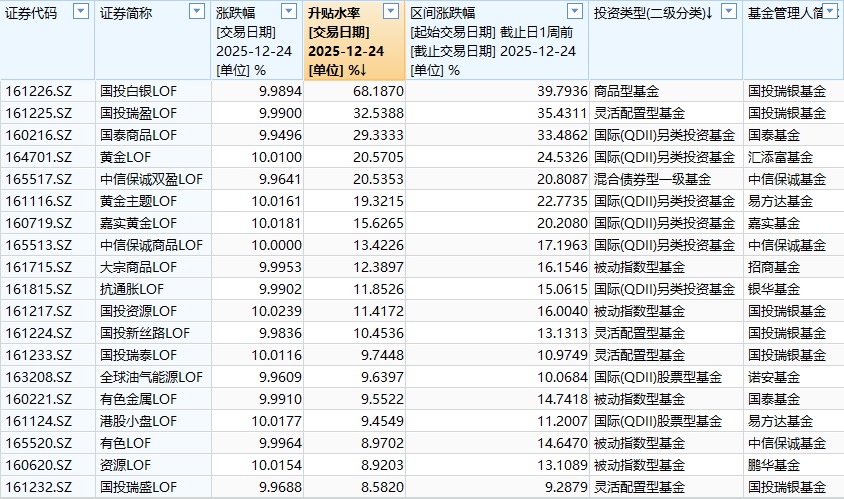
Task: Open the 证券简称 column filter dropdown
Action: (198, 12)
